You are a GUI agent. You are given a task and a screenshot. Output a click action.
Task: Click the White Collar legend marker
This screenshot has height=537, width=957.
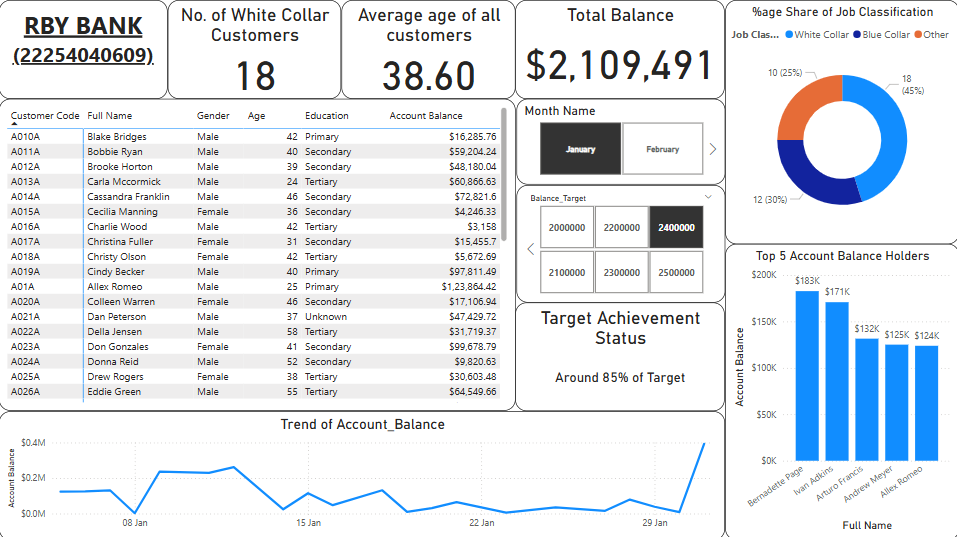[x=789, y=35]
